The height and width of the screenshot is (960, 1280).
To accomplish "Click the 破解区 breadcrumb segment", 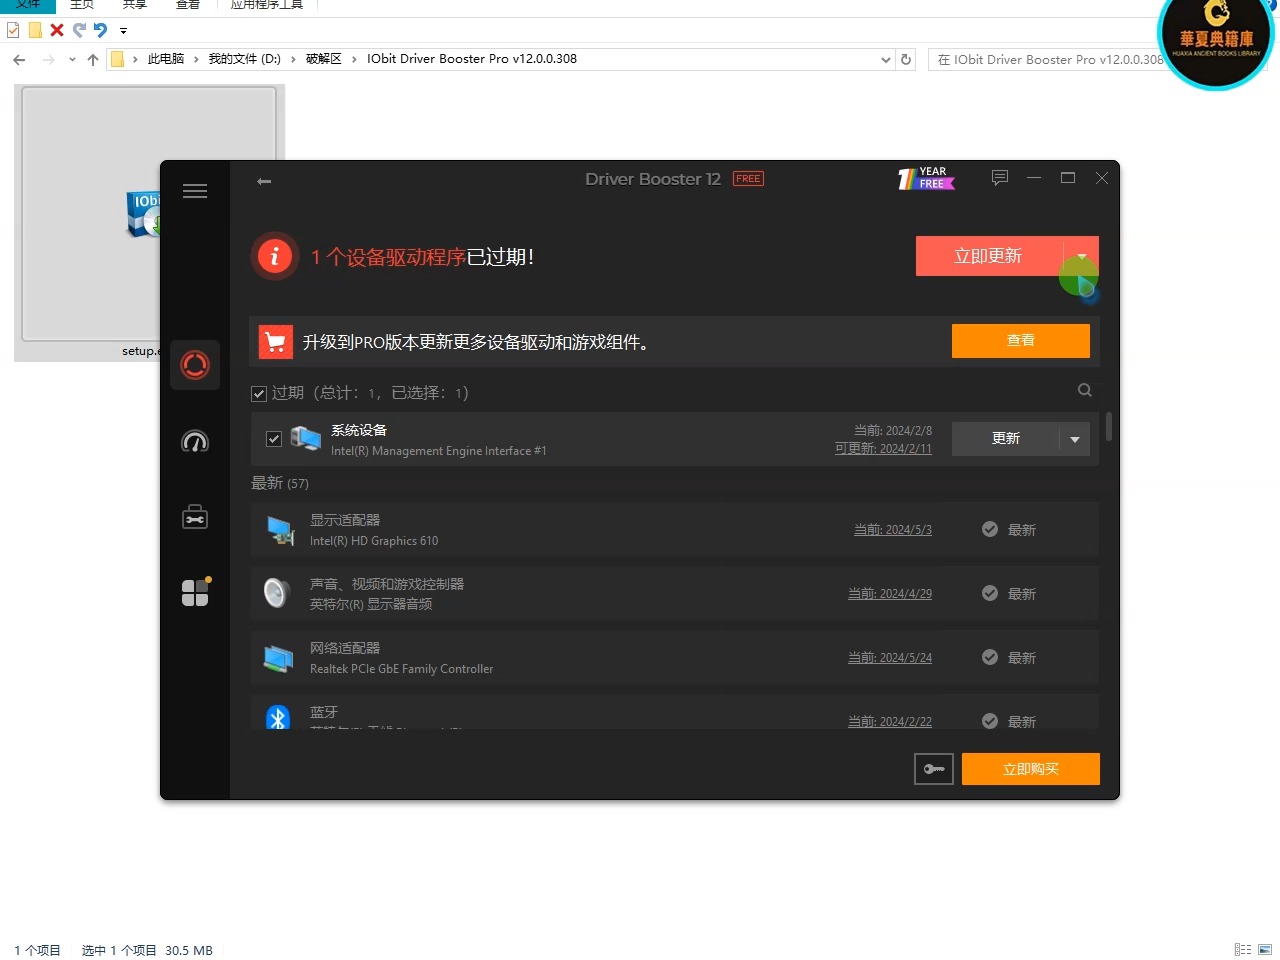I will click(x=324, y=59).
